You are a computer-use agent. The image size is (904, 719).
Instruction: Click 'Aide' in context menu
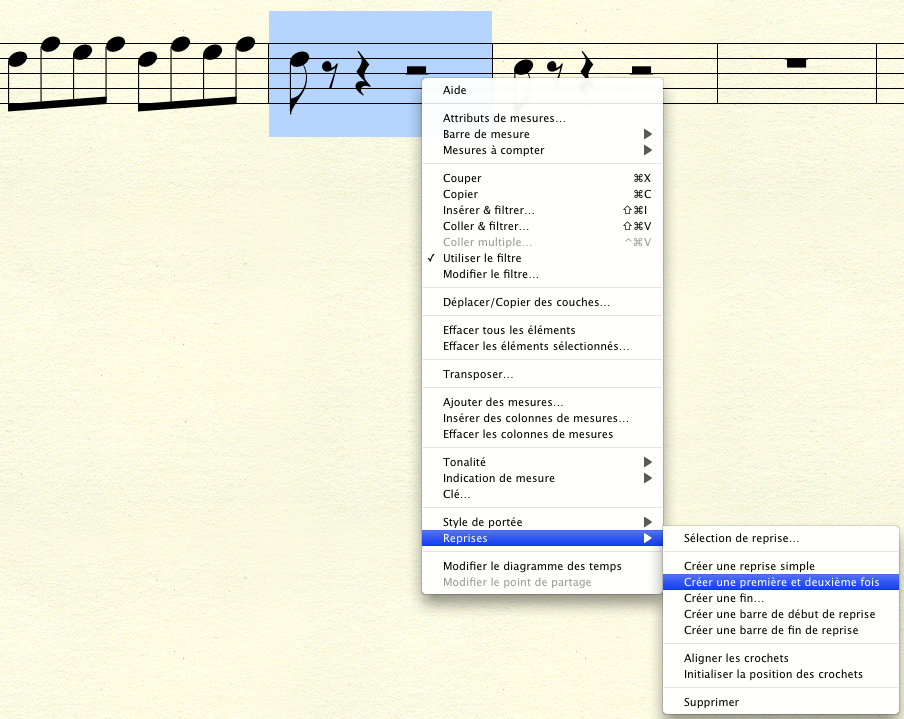(454, 90)
